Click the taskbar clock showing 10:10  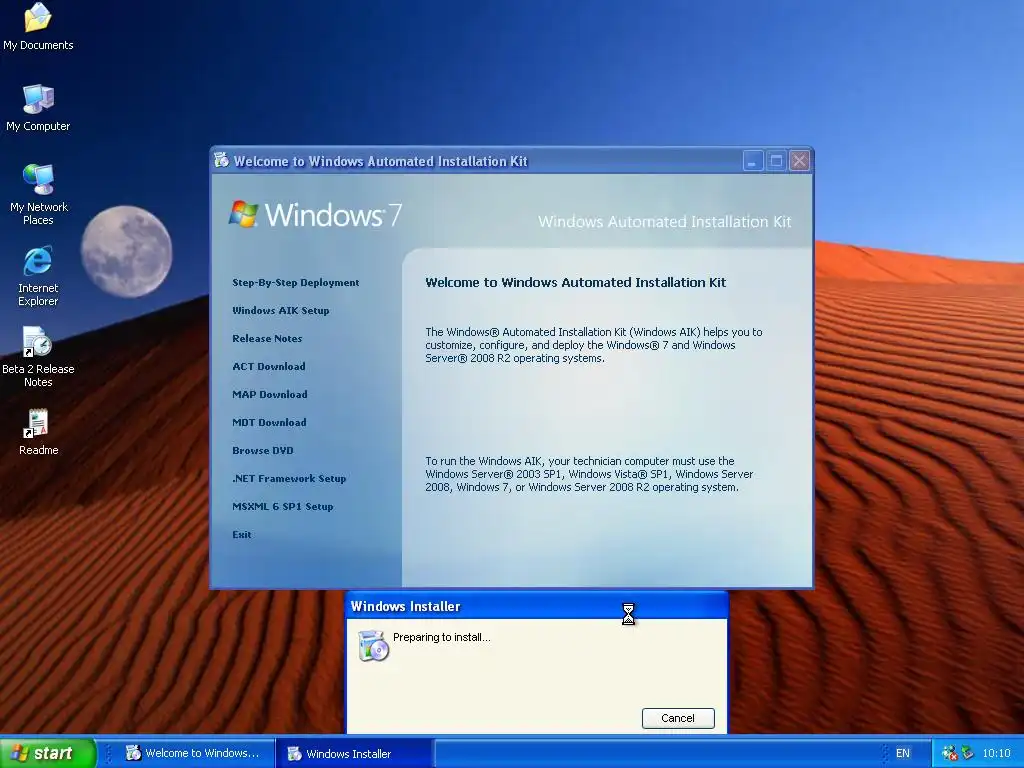[x=996, y=754]
